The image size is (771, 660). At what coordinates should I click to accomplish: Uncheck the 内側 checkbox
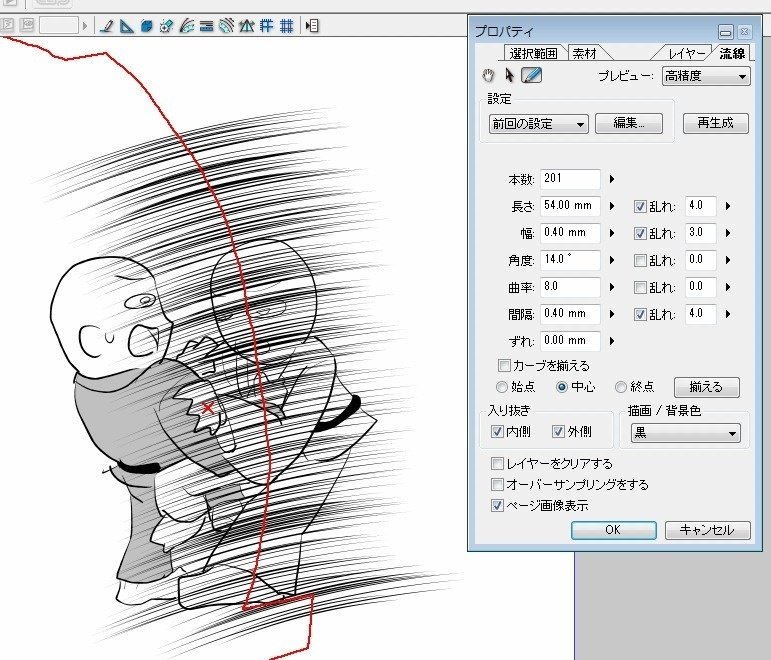click(x=497, y=432)
